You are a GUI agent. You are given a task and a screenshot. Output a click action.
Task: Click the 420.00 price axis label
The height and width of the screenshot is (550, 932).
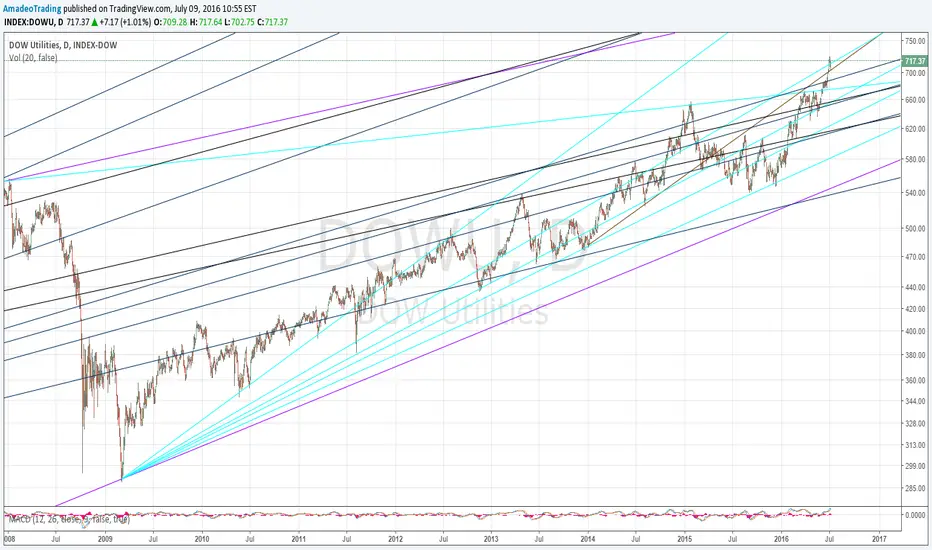tap(915, 309)
